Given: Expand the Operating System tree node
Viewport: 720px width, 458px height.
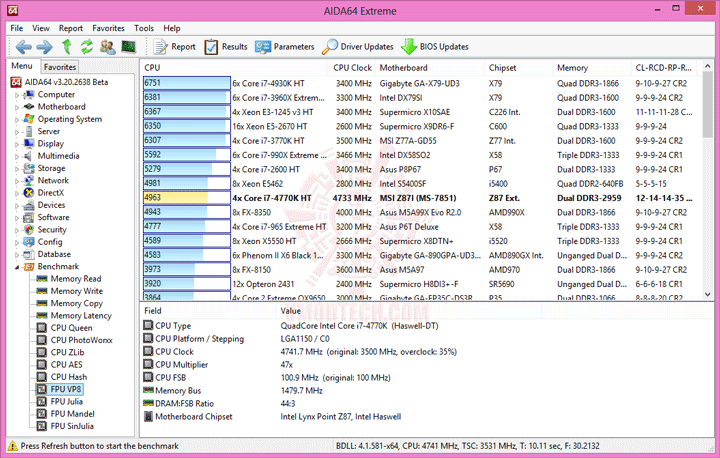Looking at the screenshot, I should tap(17, 120).
